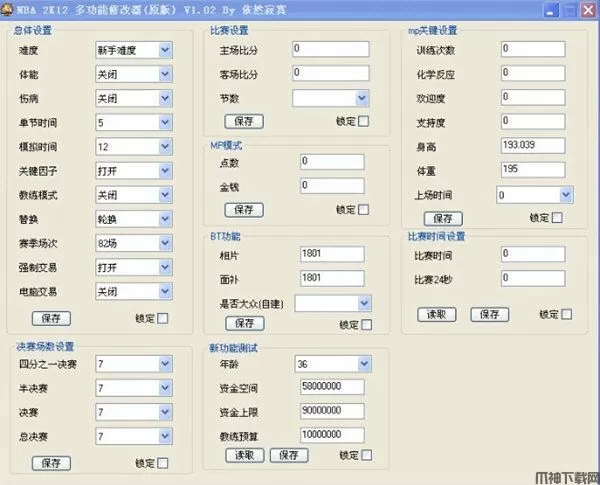Screen dimensions: 600x485
Task: Click the 训练次数 input field
Action: click(533, 49)
